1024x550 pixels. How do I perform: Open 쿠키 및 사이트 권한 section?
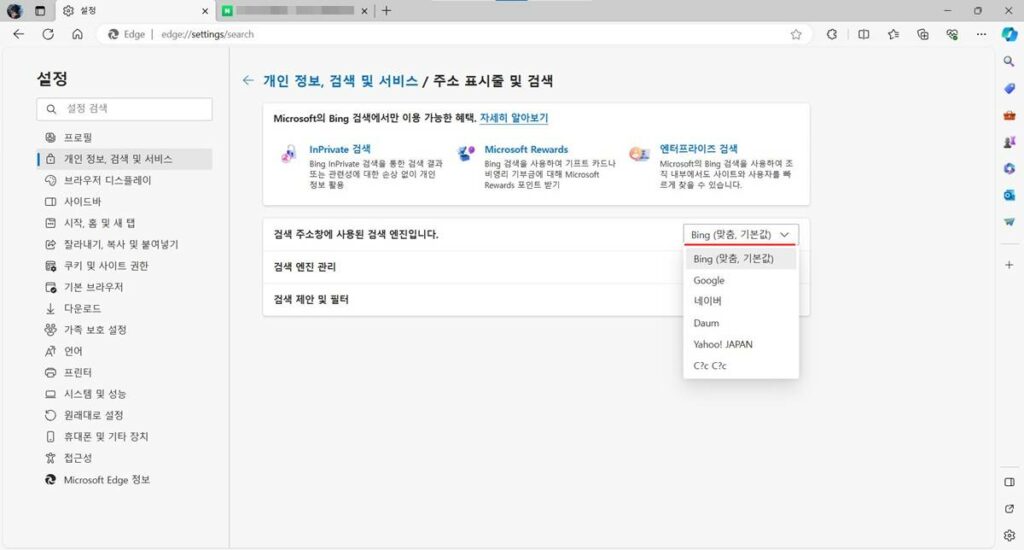(125, 266)
